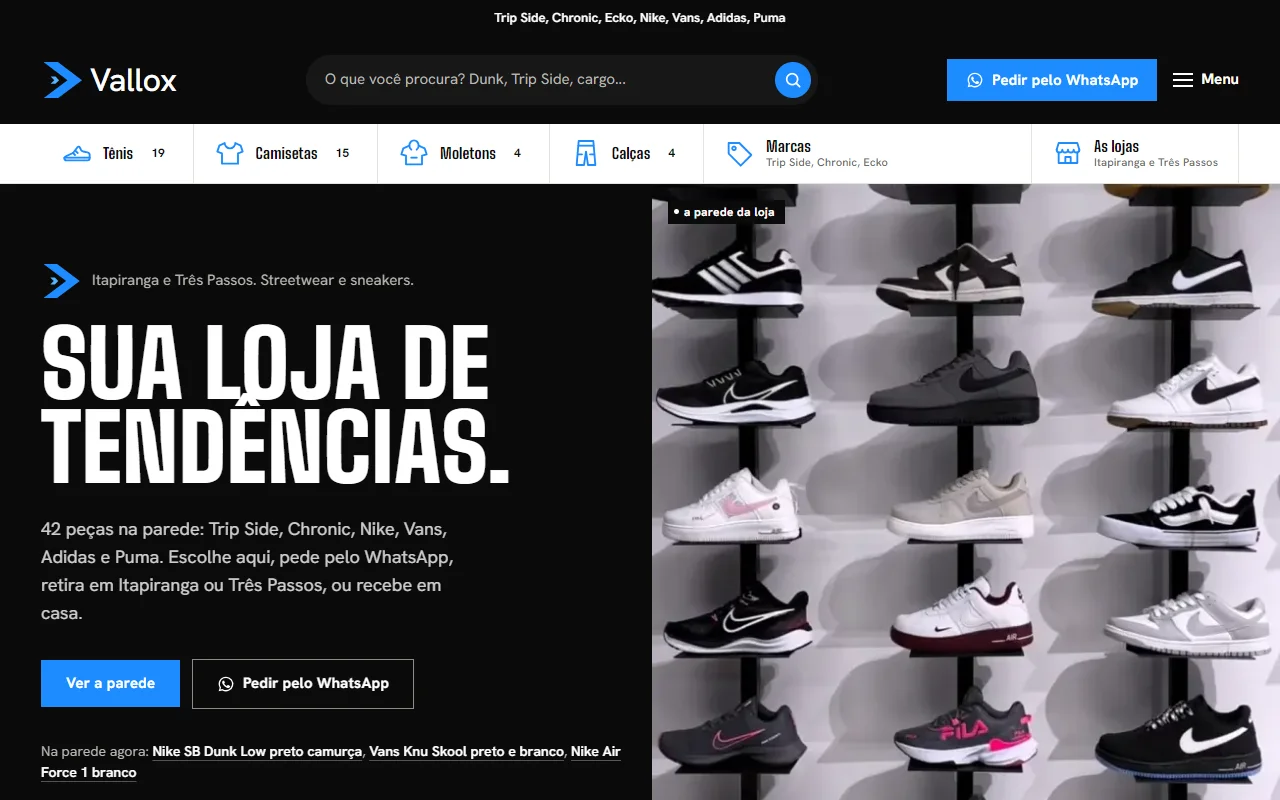The image size is (1280, 800).
Task: Open the Nike SB Dunk Low preto camurça link
Action: click(x=257, y=751)
